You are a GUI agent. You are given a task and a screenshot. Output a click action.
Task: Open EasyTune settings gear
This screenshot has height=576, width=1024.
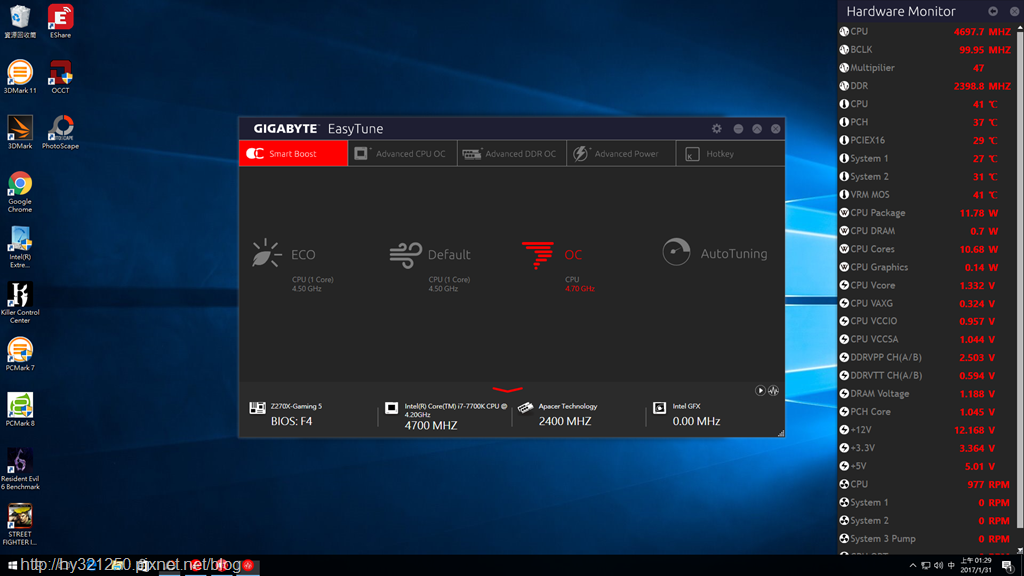(716, 129)
